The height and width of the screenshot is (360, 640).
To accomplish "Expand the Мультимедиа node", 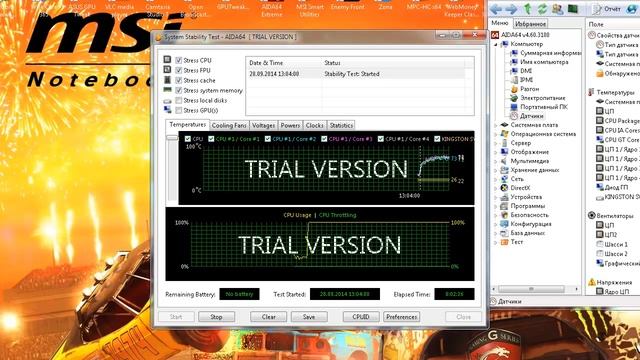I will [496, 161].
